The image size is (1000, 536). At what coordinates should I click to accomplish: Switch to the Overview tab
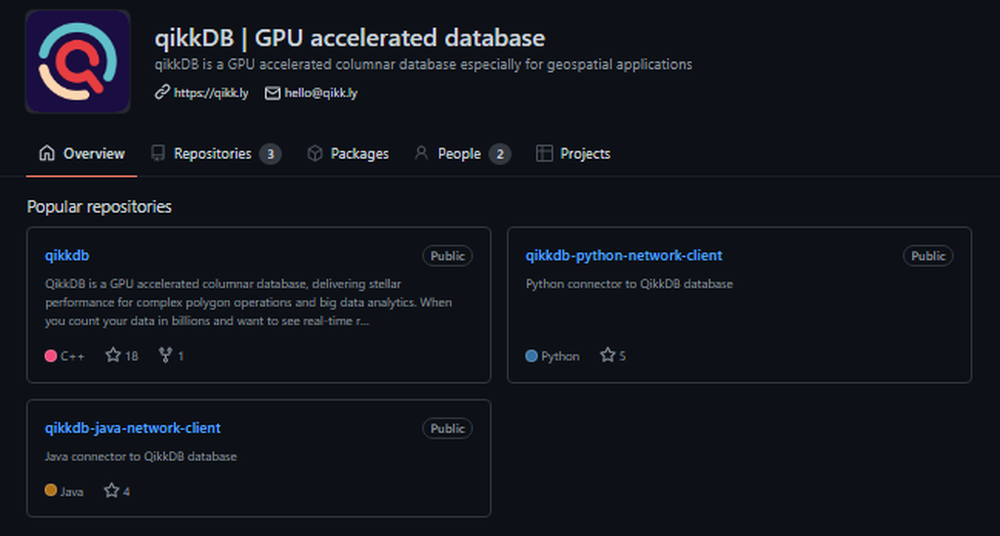coord(82,154)
